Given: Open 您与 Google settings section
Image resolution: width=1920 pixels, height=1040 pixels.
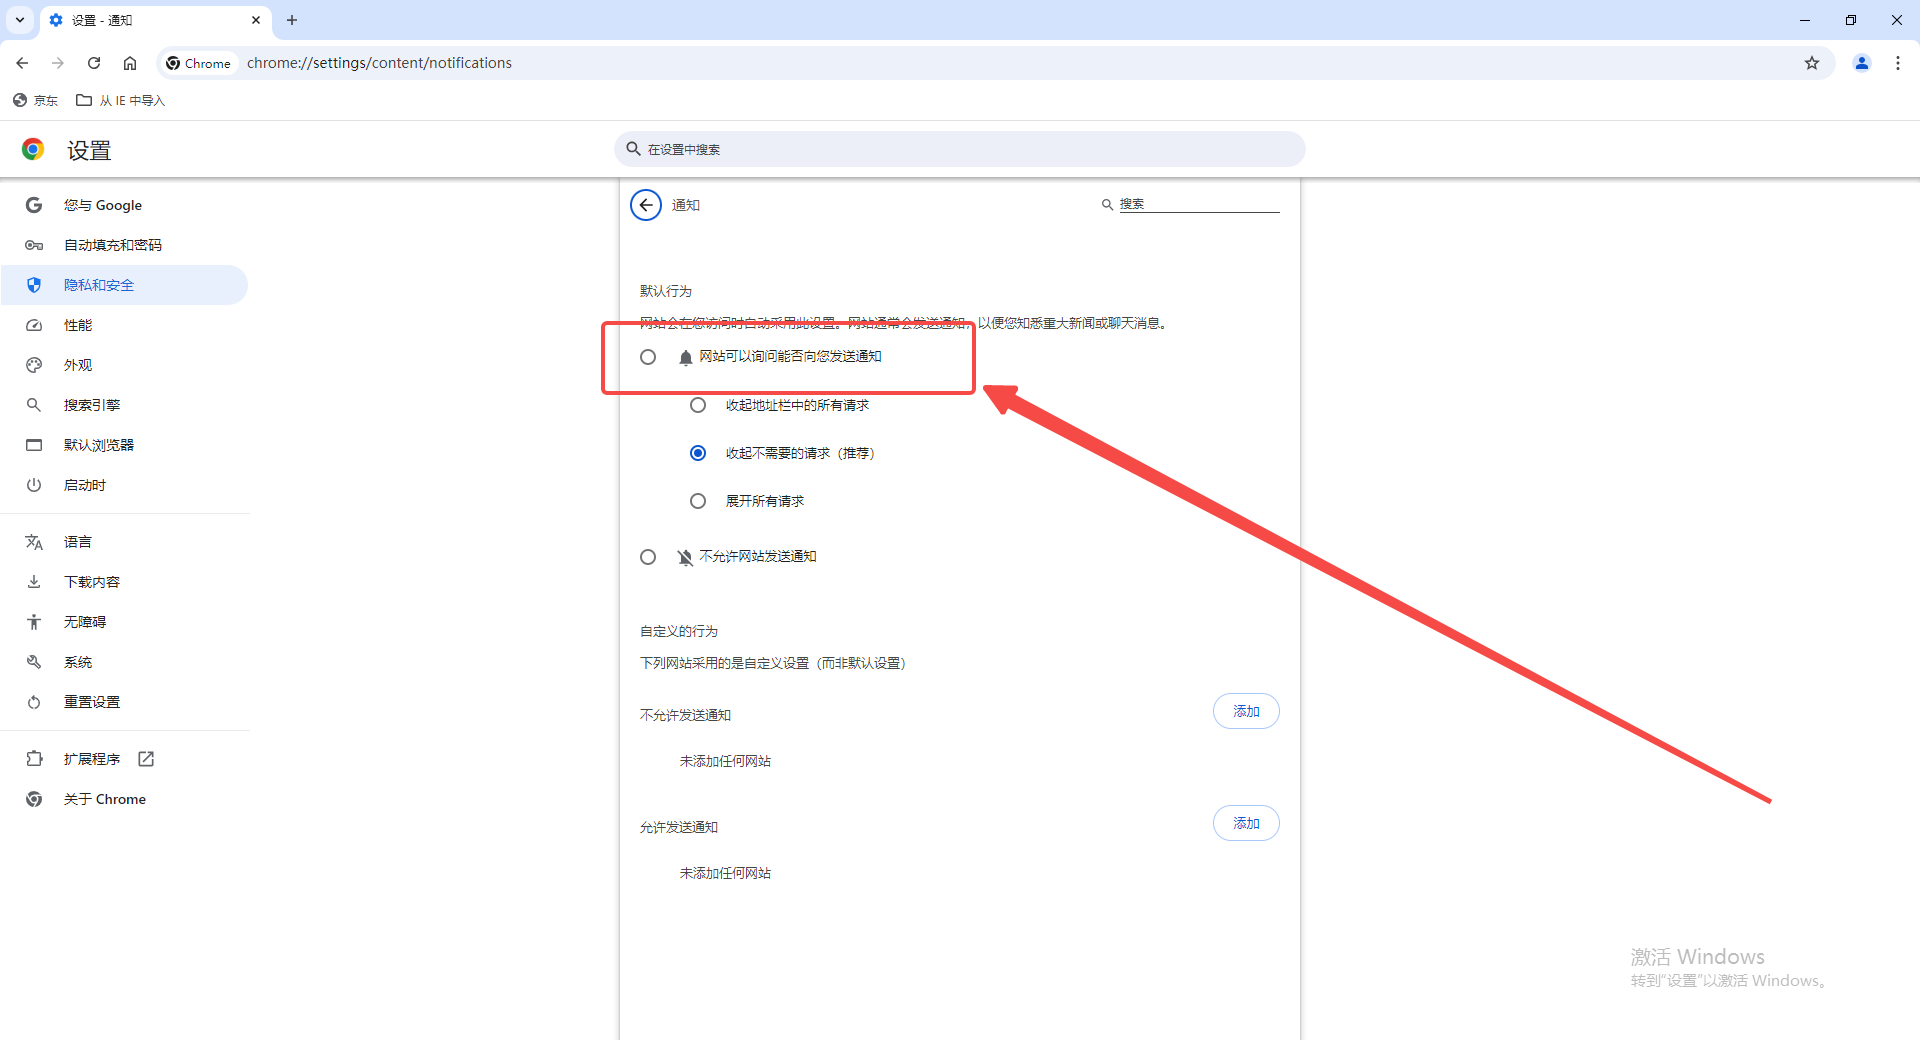Looking at the screenshot, I should [x=125, y=205].
